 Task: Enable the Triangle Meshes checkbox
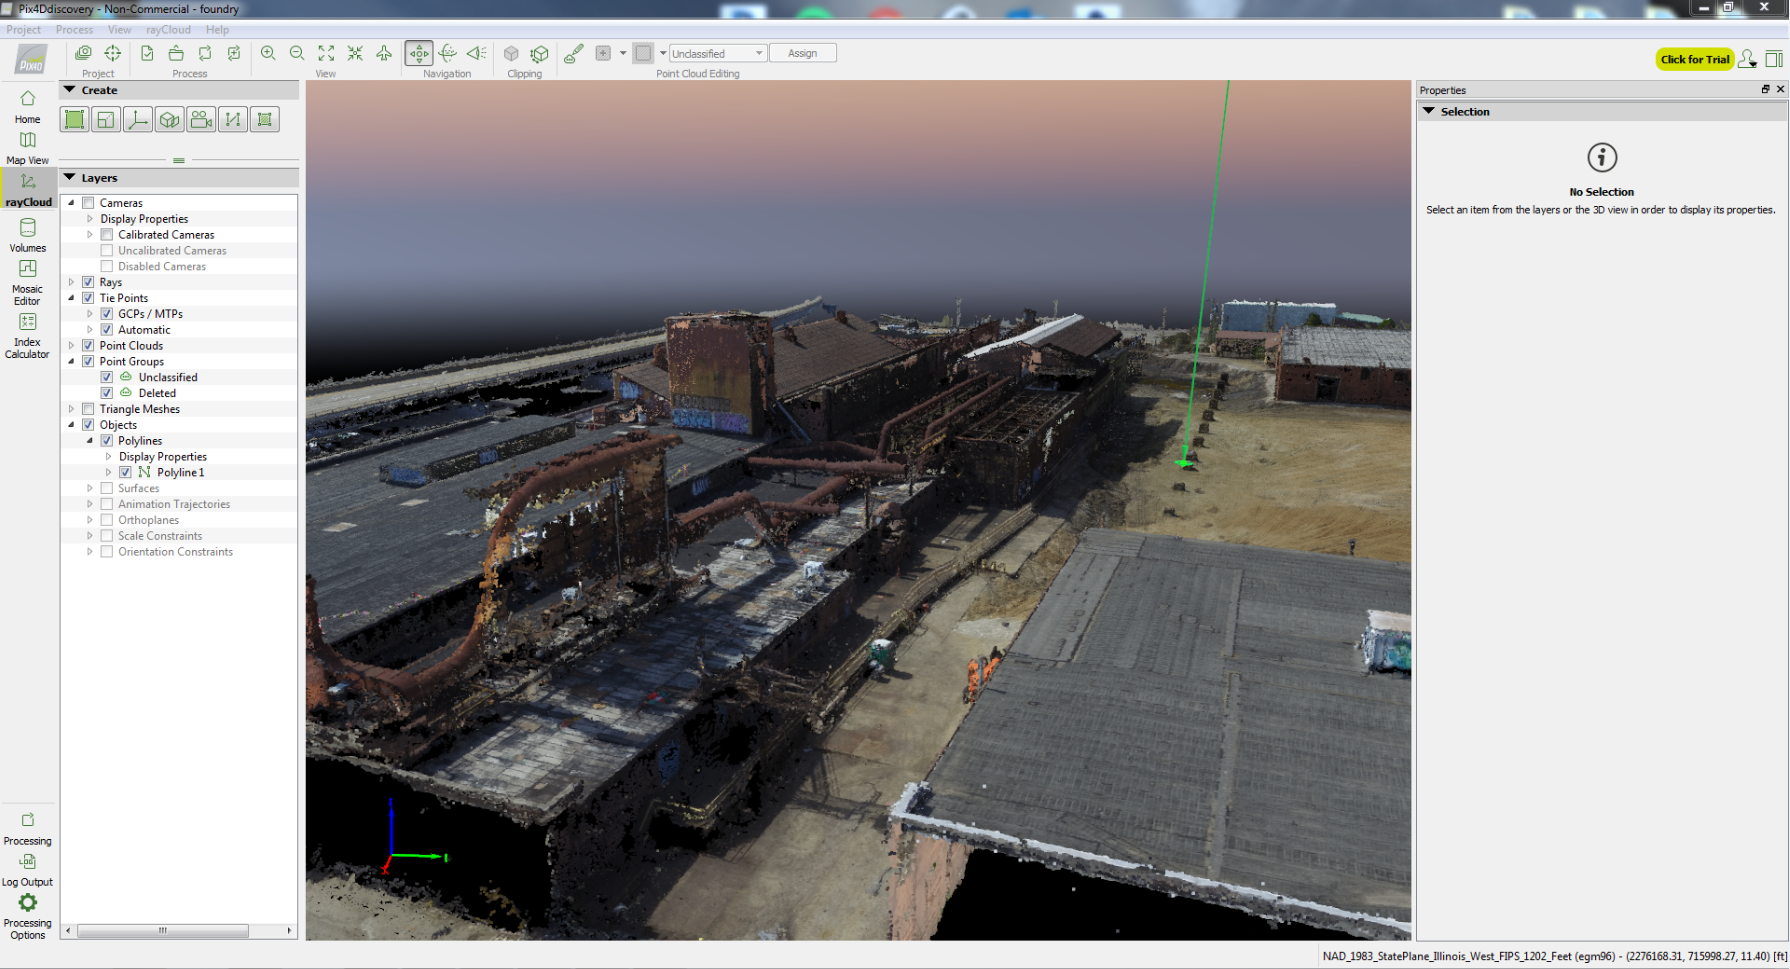pyautogui.click(x=88, y=409)
